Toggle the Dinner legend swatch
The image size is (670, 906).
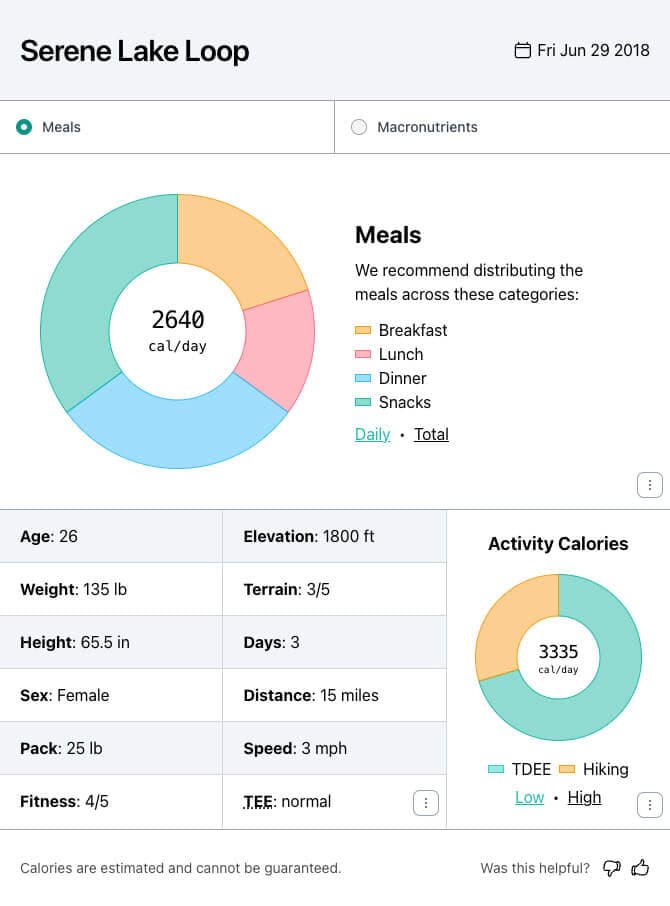point(363,378)
